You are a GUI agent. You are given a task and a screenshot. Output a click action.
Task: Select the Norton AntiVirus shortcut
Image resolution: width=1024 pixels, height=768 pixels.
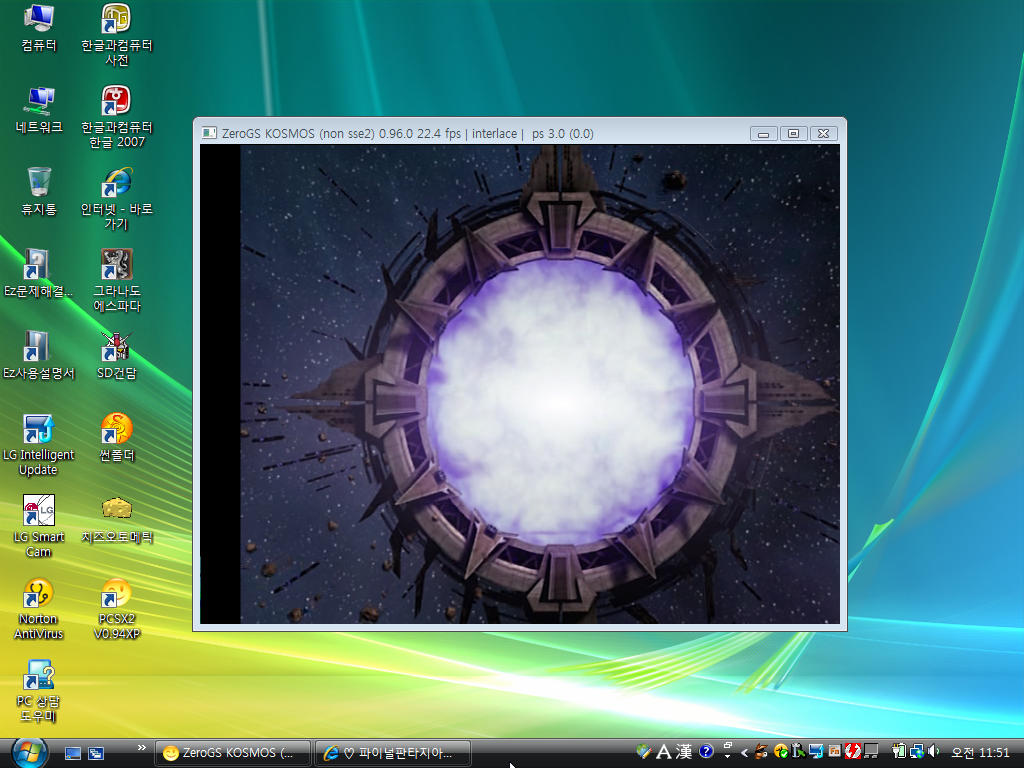point(39,609)
